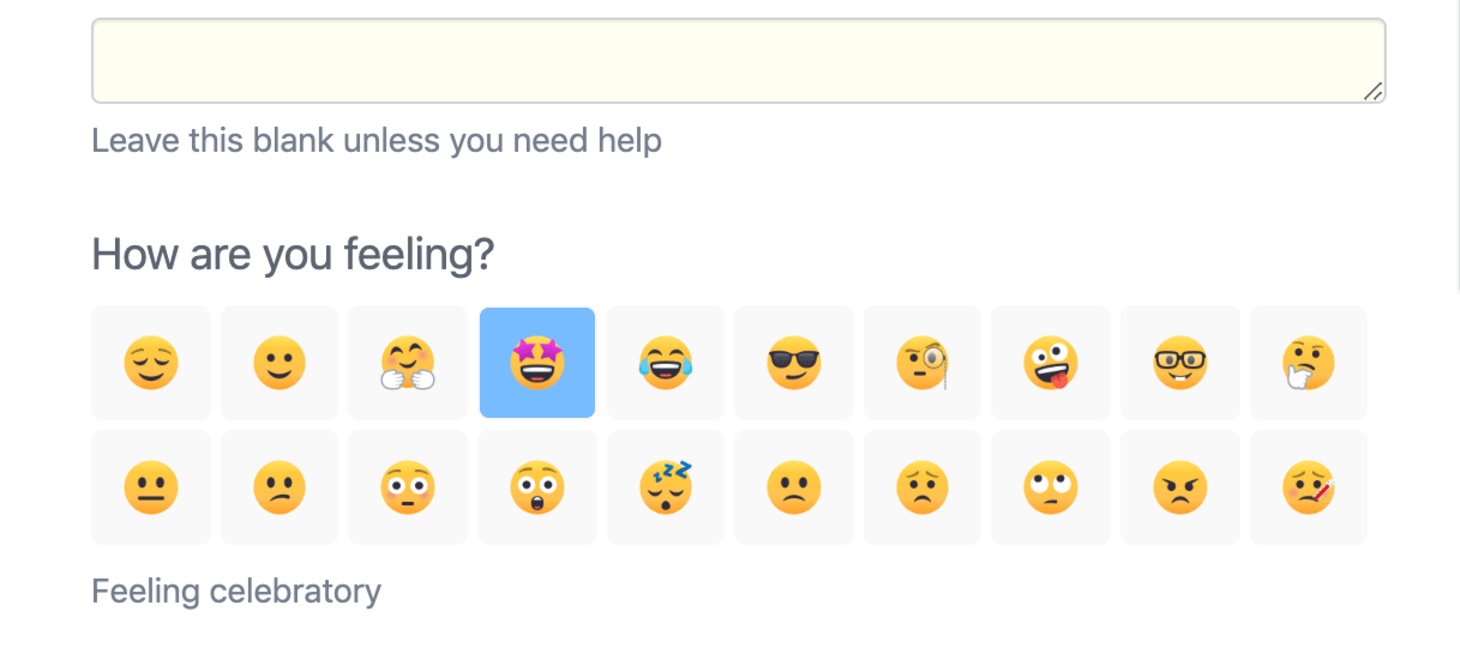Select the monocle face emoji
The width and height of the screenshot is (1460, 657).
(922, 362)
